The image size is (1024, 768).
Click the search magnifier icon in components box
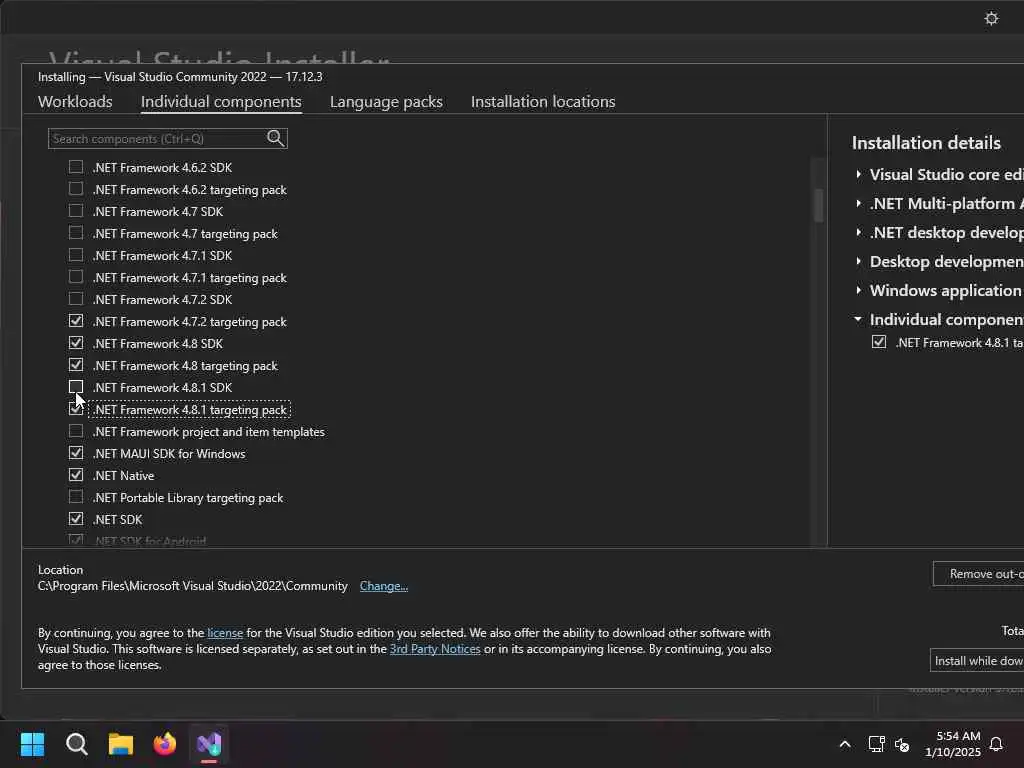pyautogui.click(x=276, y=138)
